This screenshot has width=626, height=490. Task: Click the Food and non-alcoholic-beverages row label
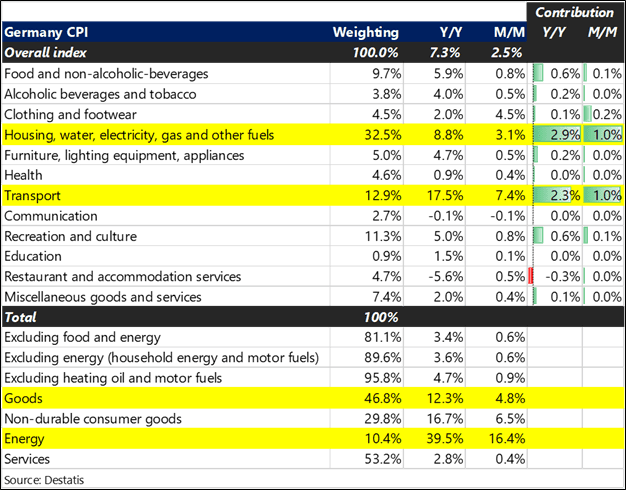pyautogui.click(x=107, y=73)
